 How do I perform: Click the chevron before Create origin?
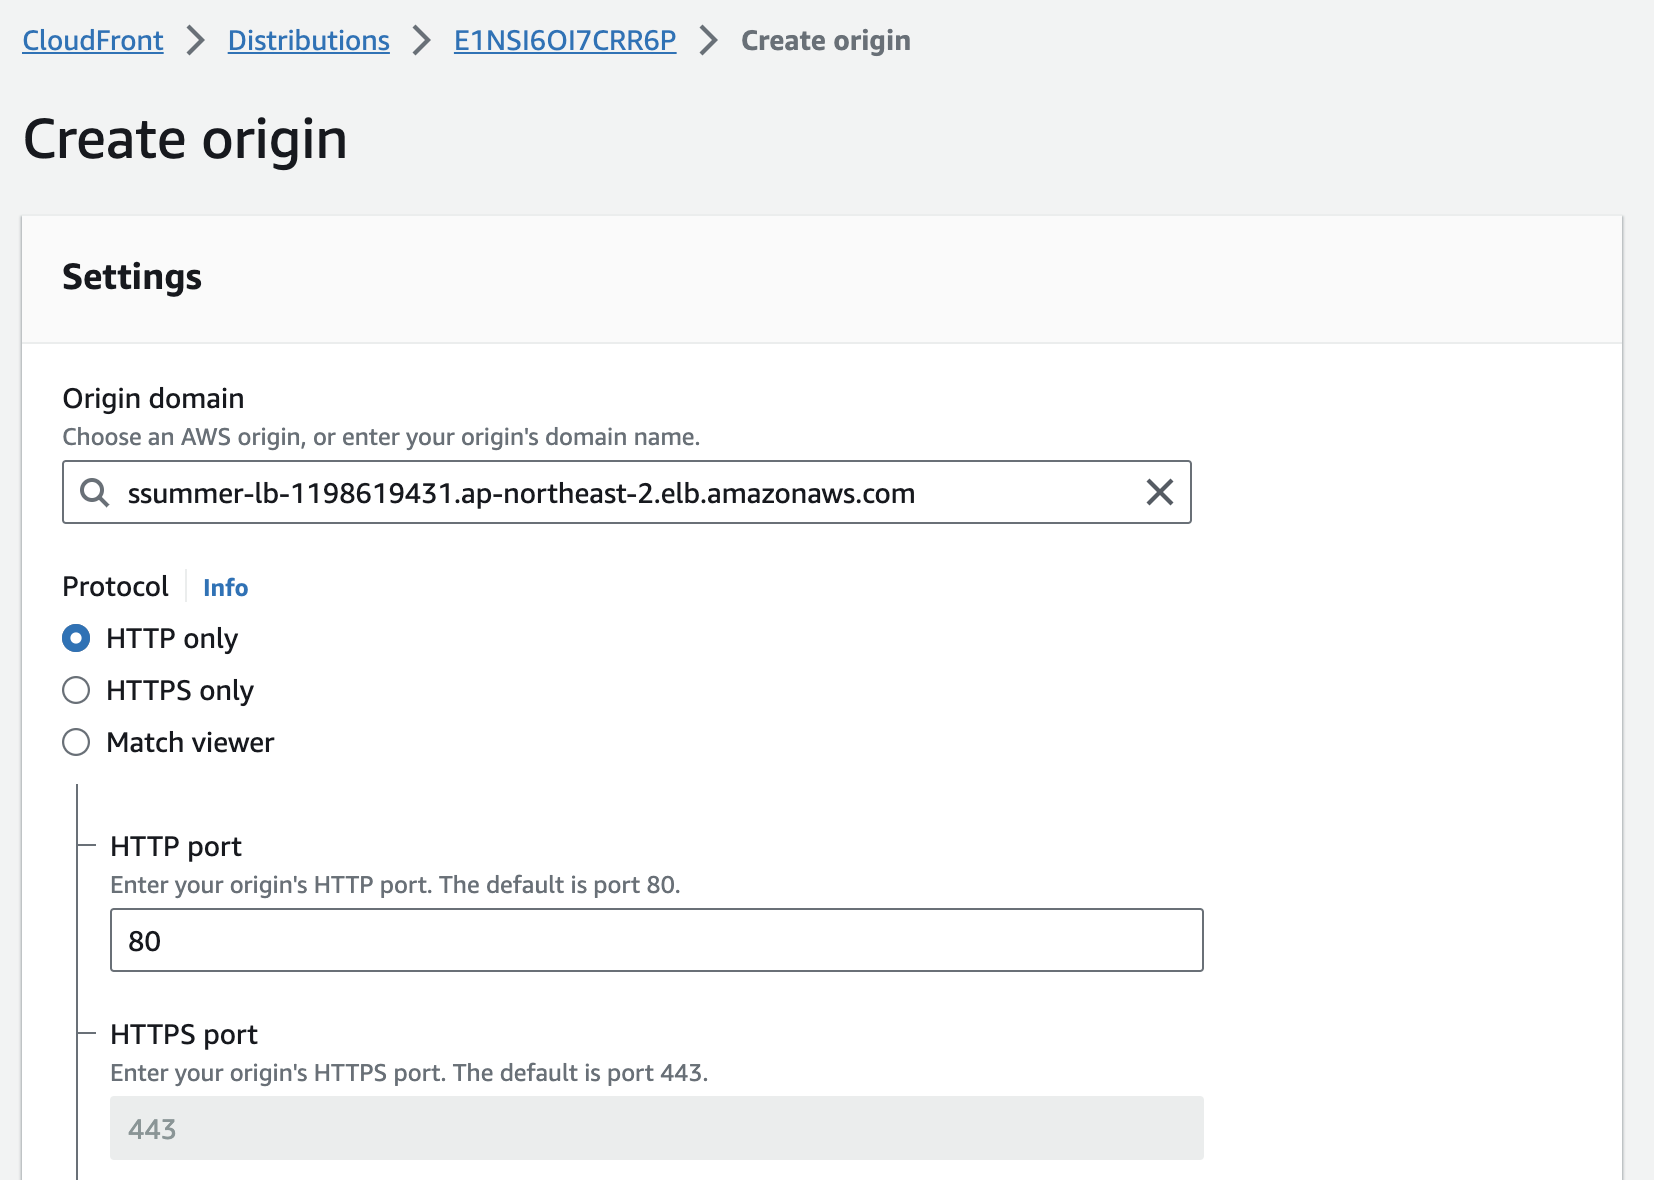[709, 41]
